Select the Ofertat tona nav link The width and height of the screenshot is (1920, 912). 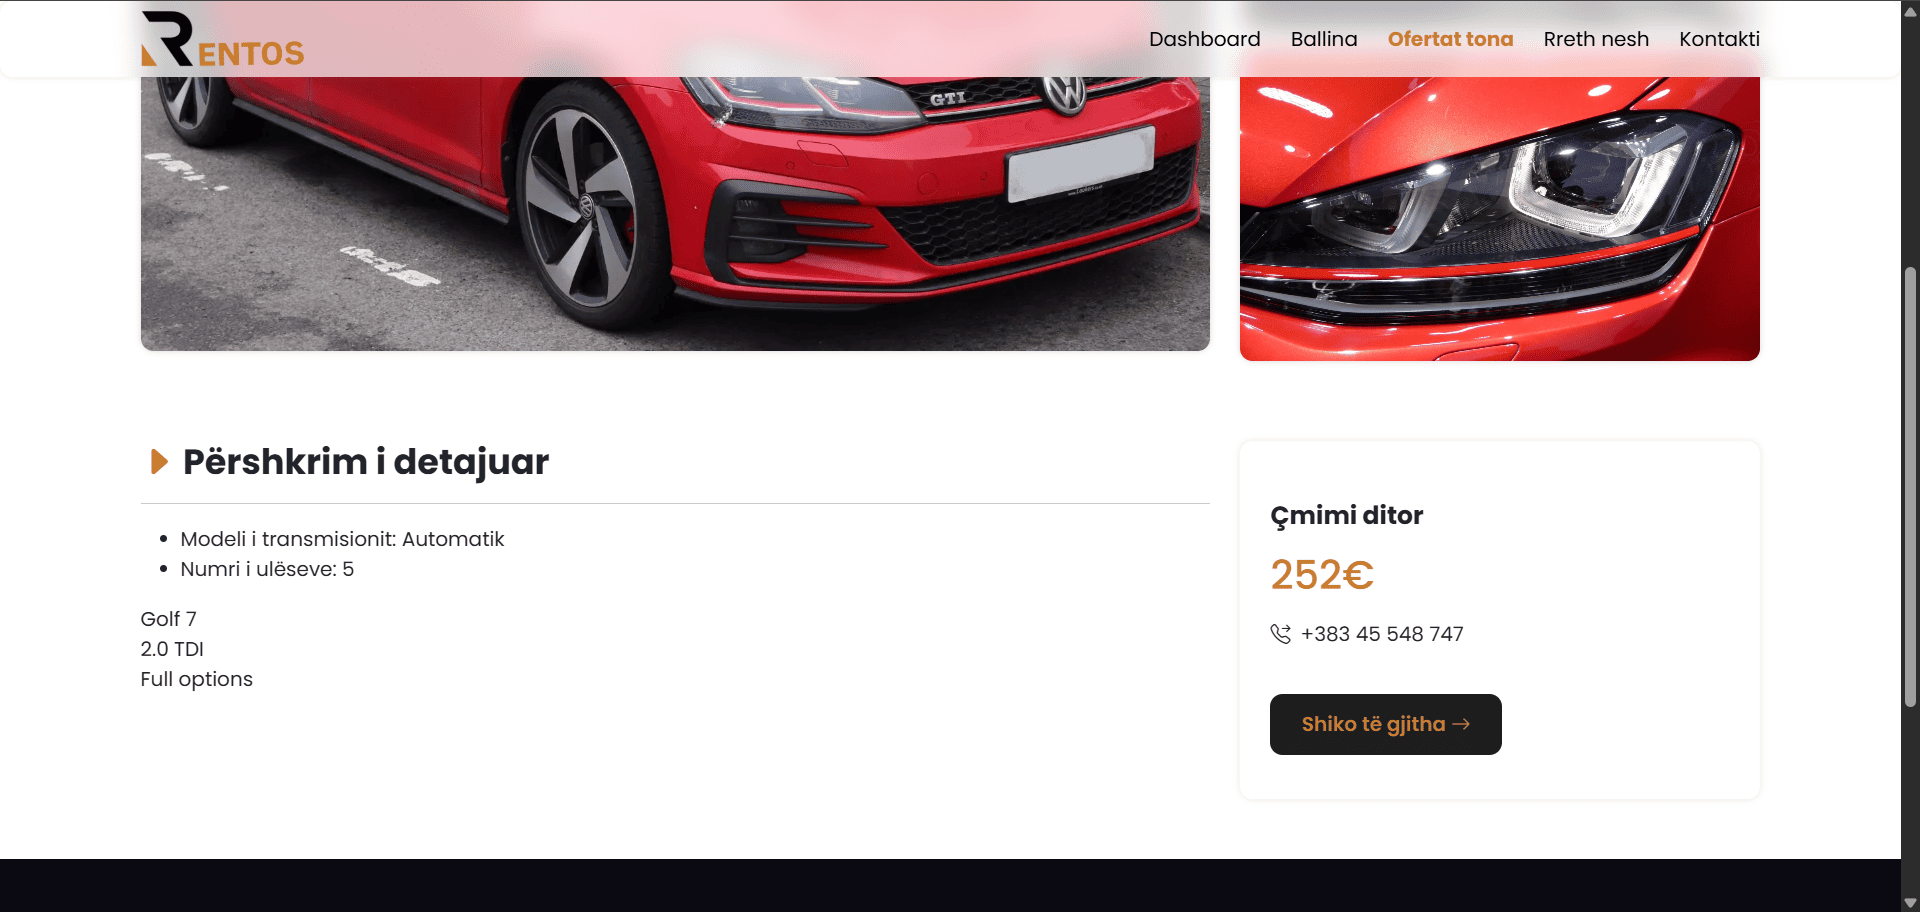pos(1450,39)
